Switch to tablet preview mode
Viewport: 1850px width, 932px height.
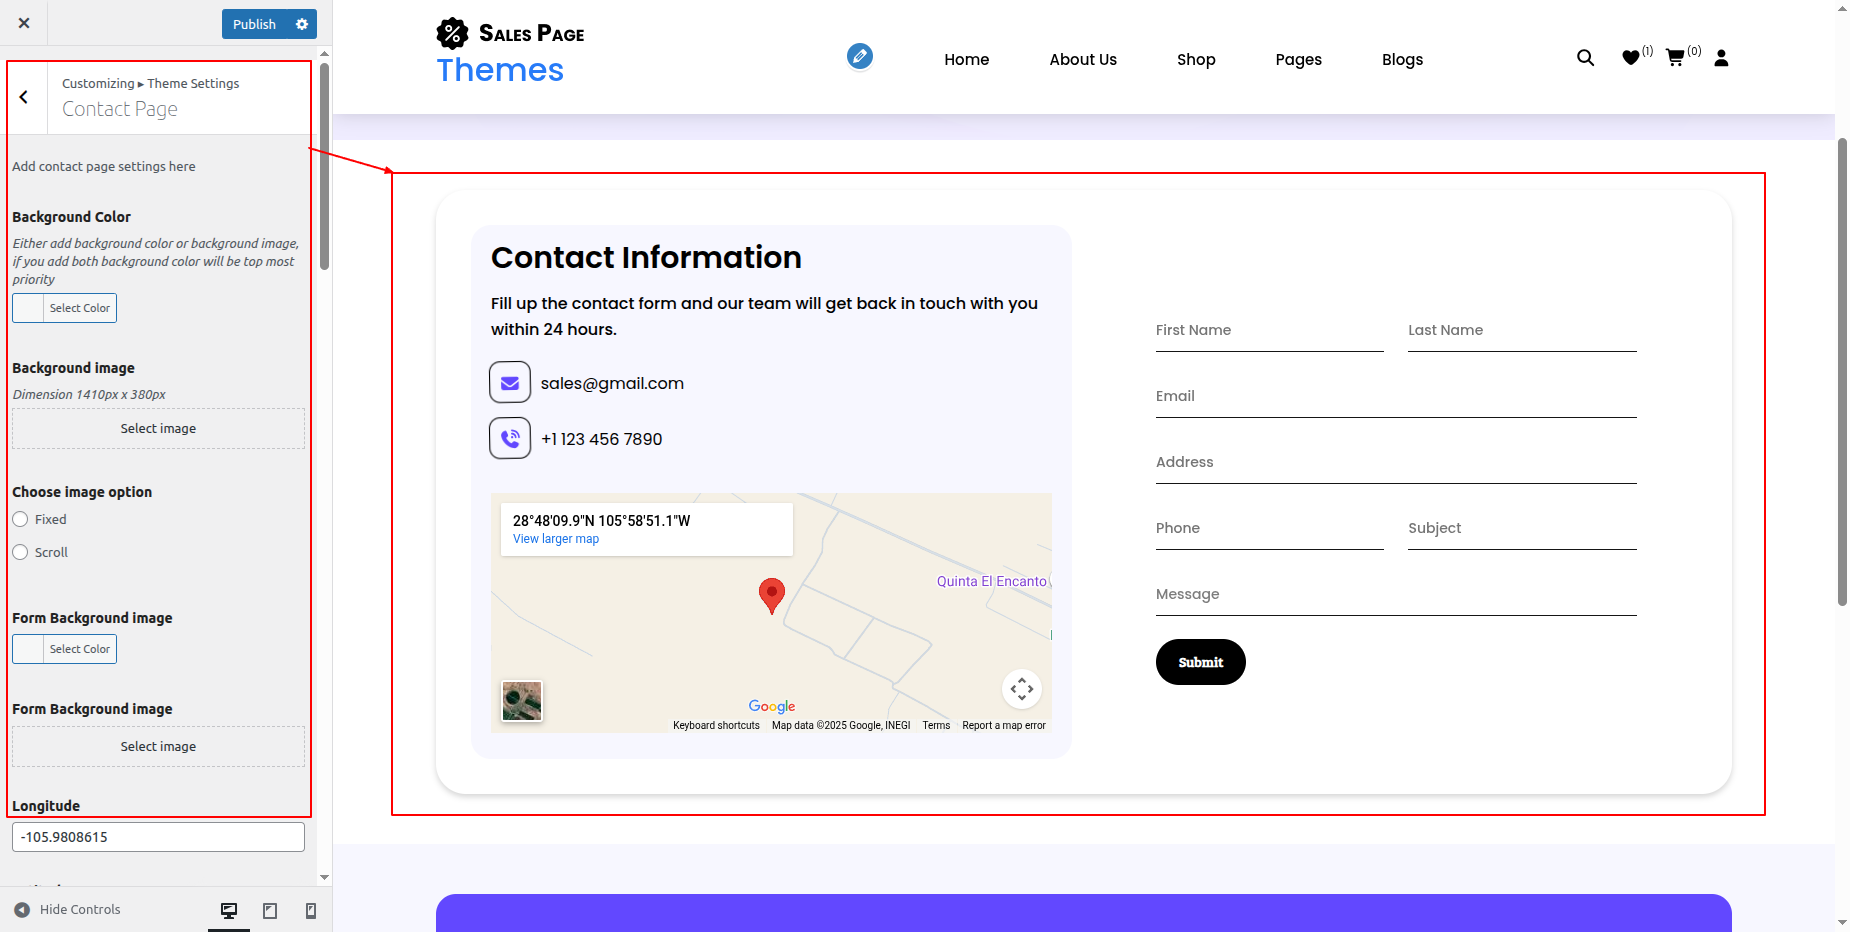coord(270,910)
